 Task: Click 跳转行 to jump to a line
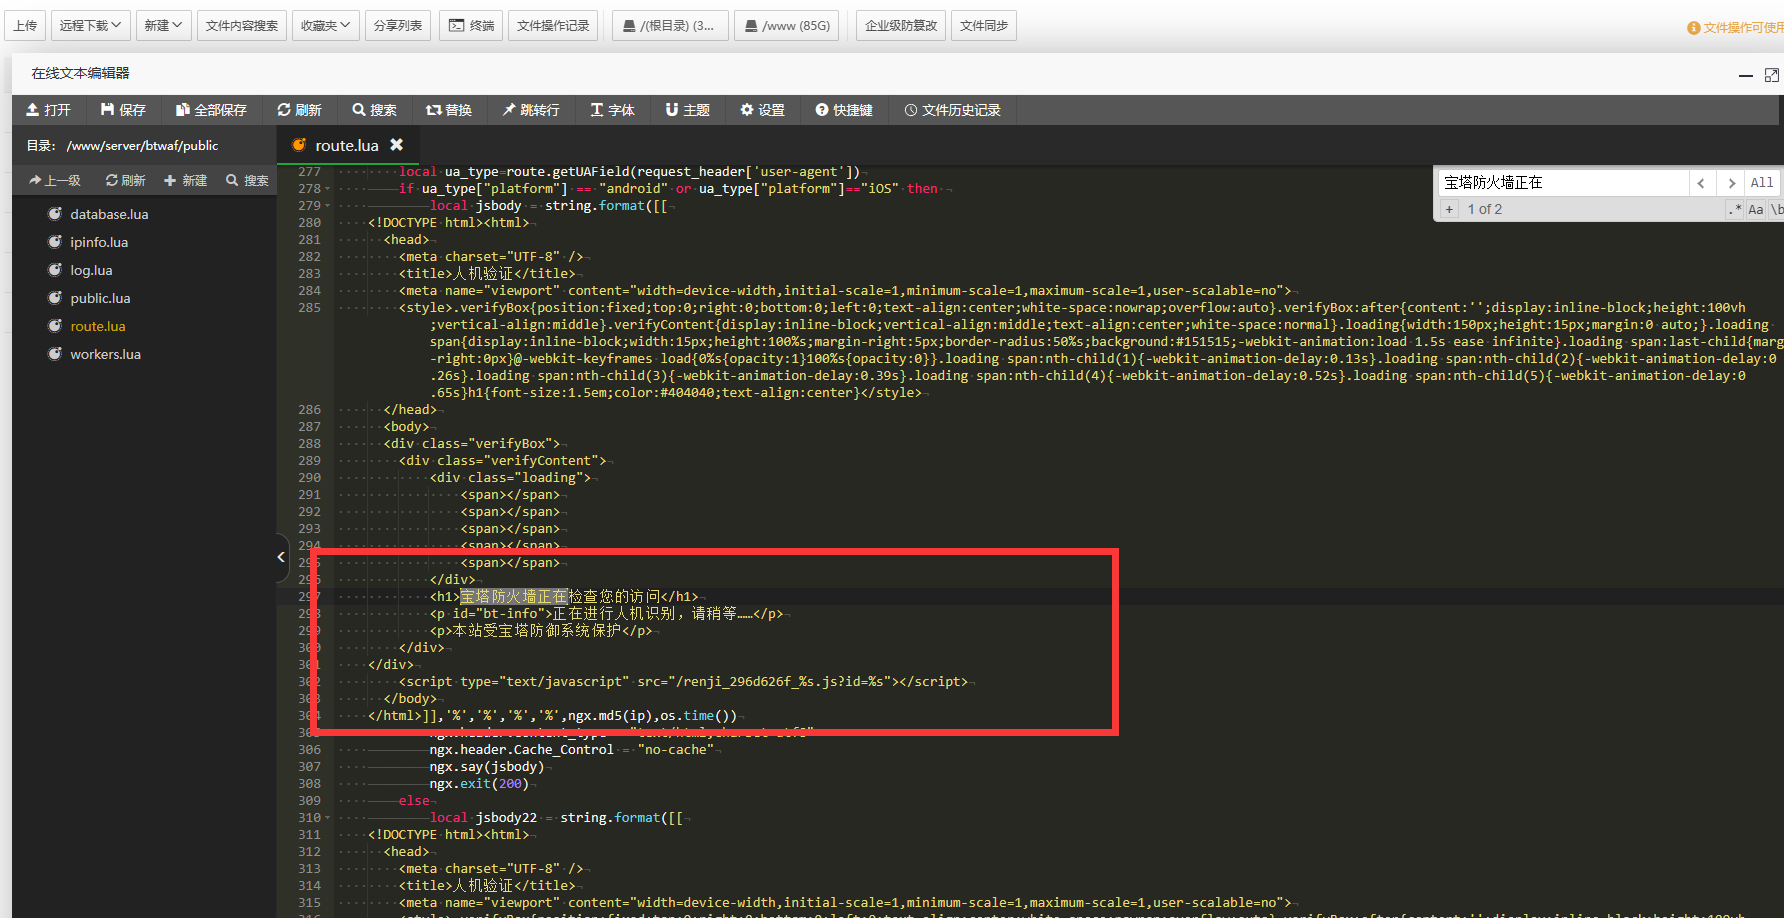[x=531, y=110]
